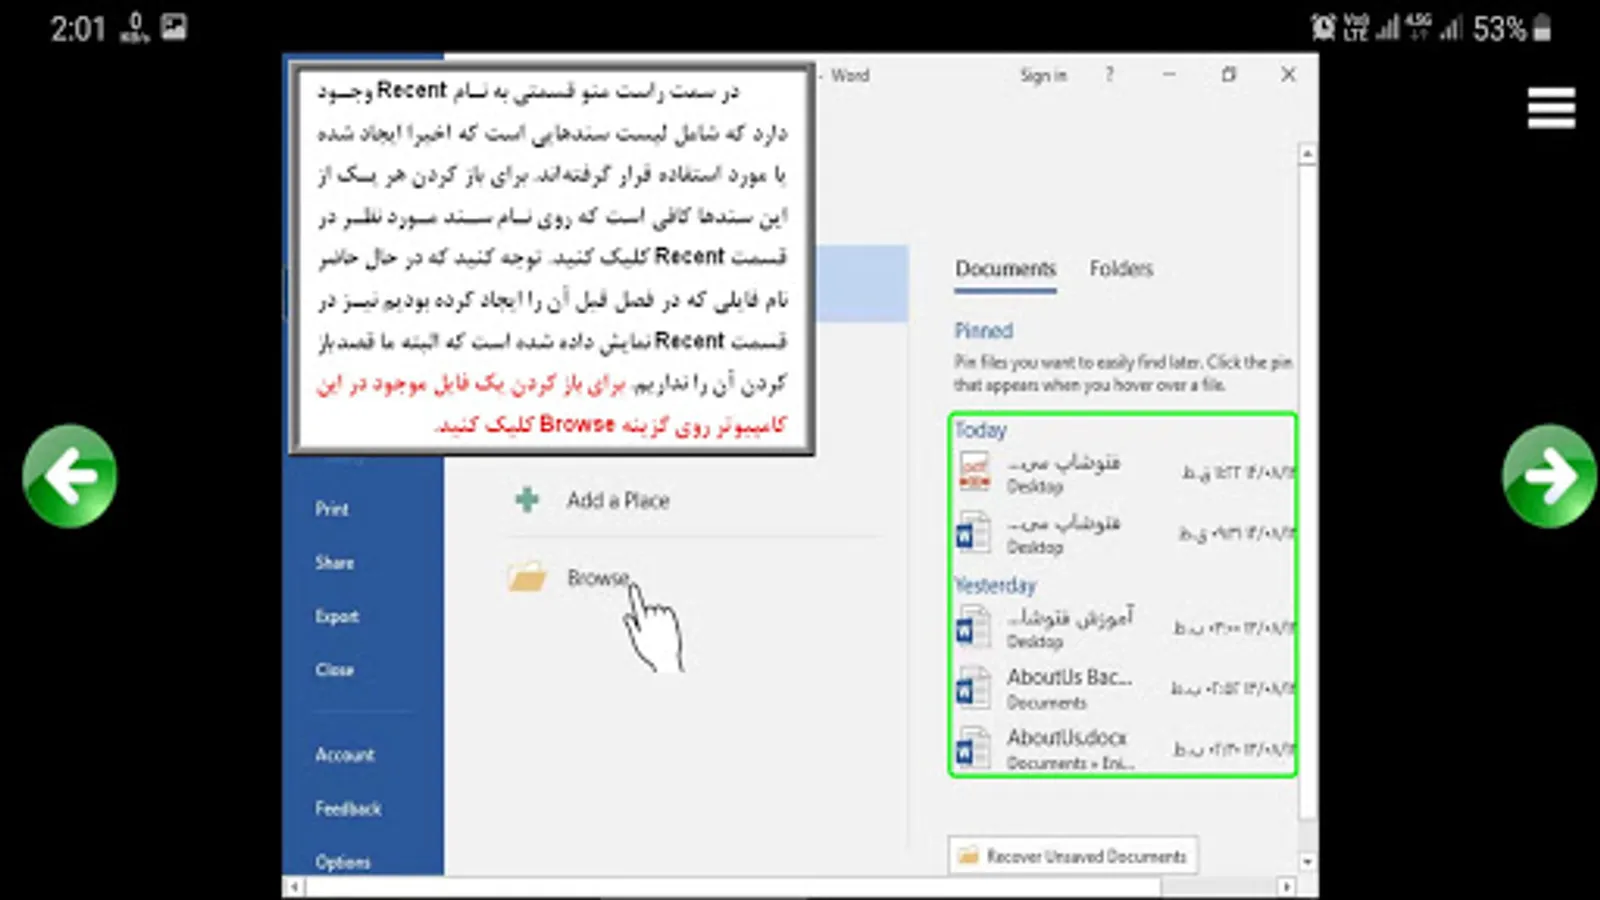Tap the picture notification icon in status bar
Image resolution: width=1600 pixels, height=900 pixels.
(x=174, y=27)
